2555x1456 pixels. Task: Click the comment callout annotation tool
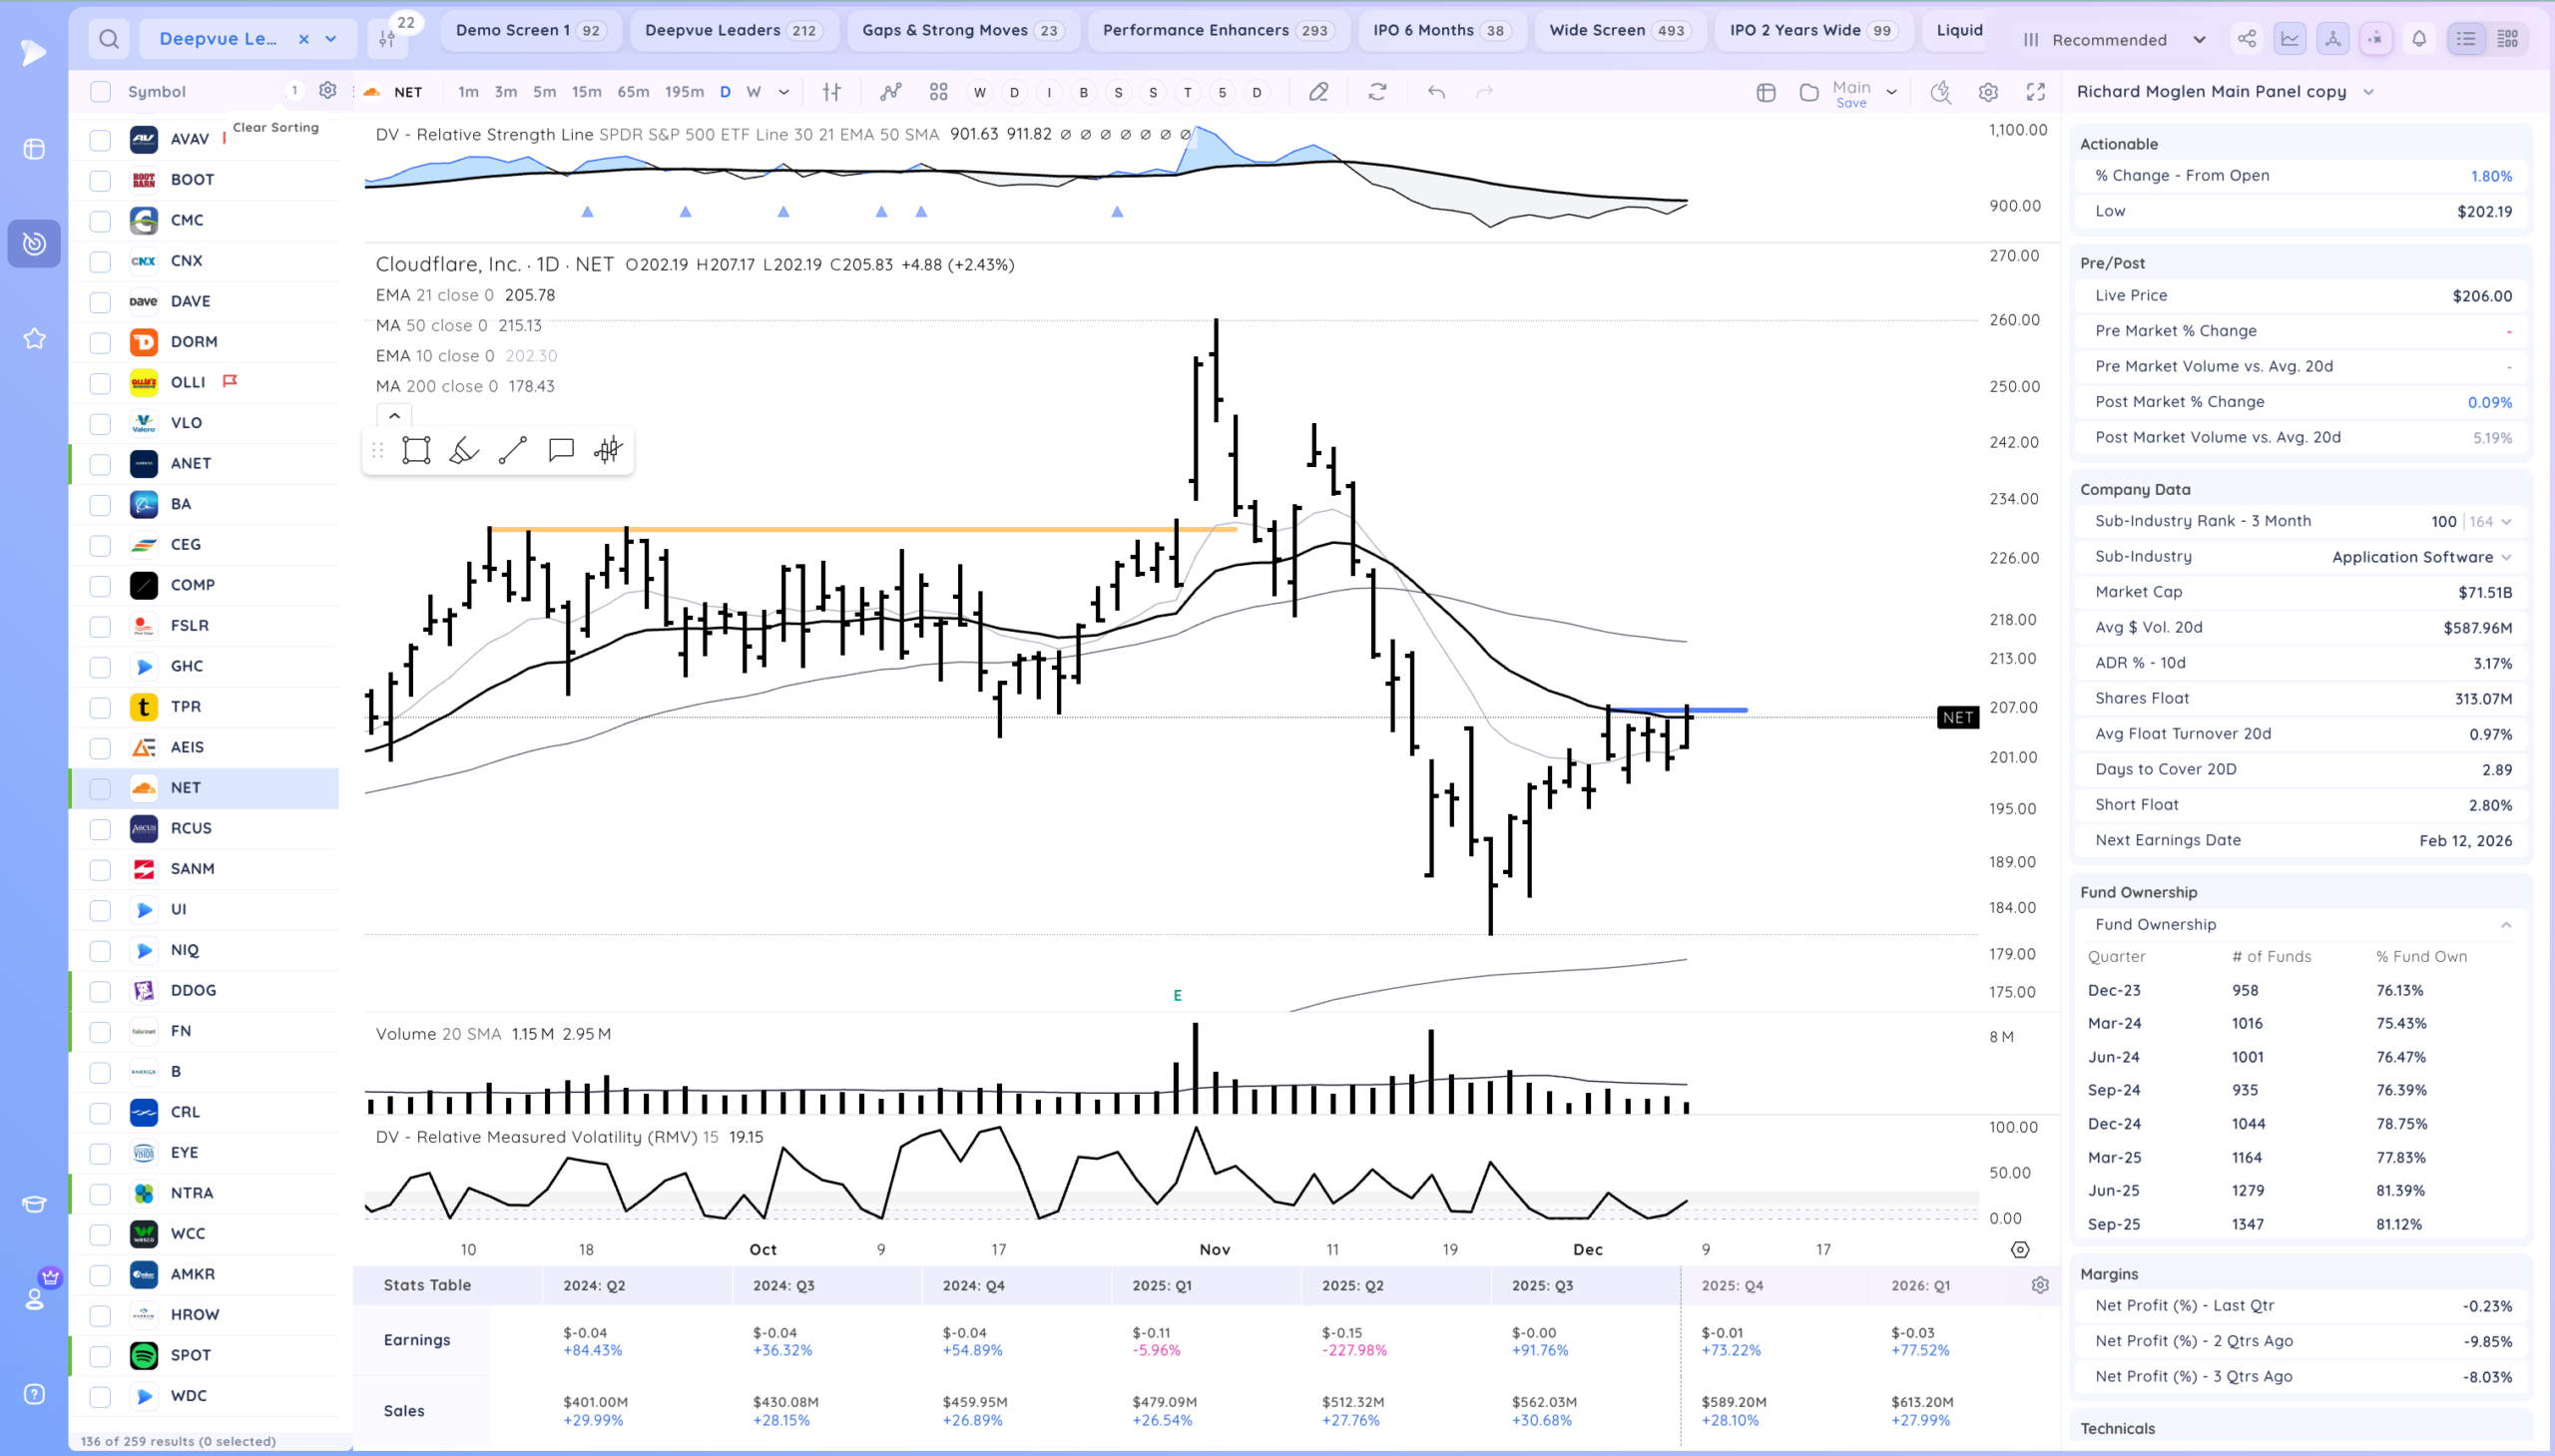pos(561,450)
